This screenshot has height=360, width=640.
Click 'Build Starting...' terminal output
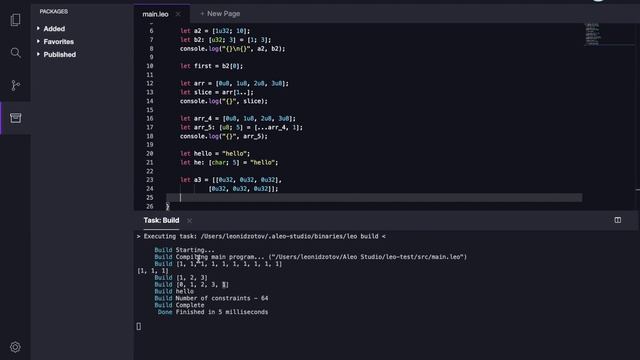pos(184,250)
